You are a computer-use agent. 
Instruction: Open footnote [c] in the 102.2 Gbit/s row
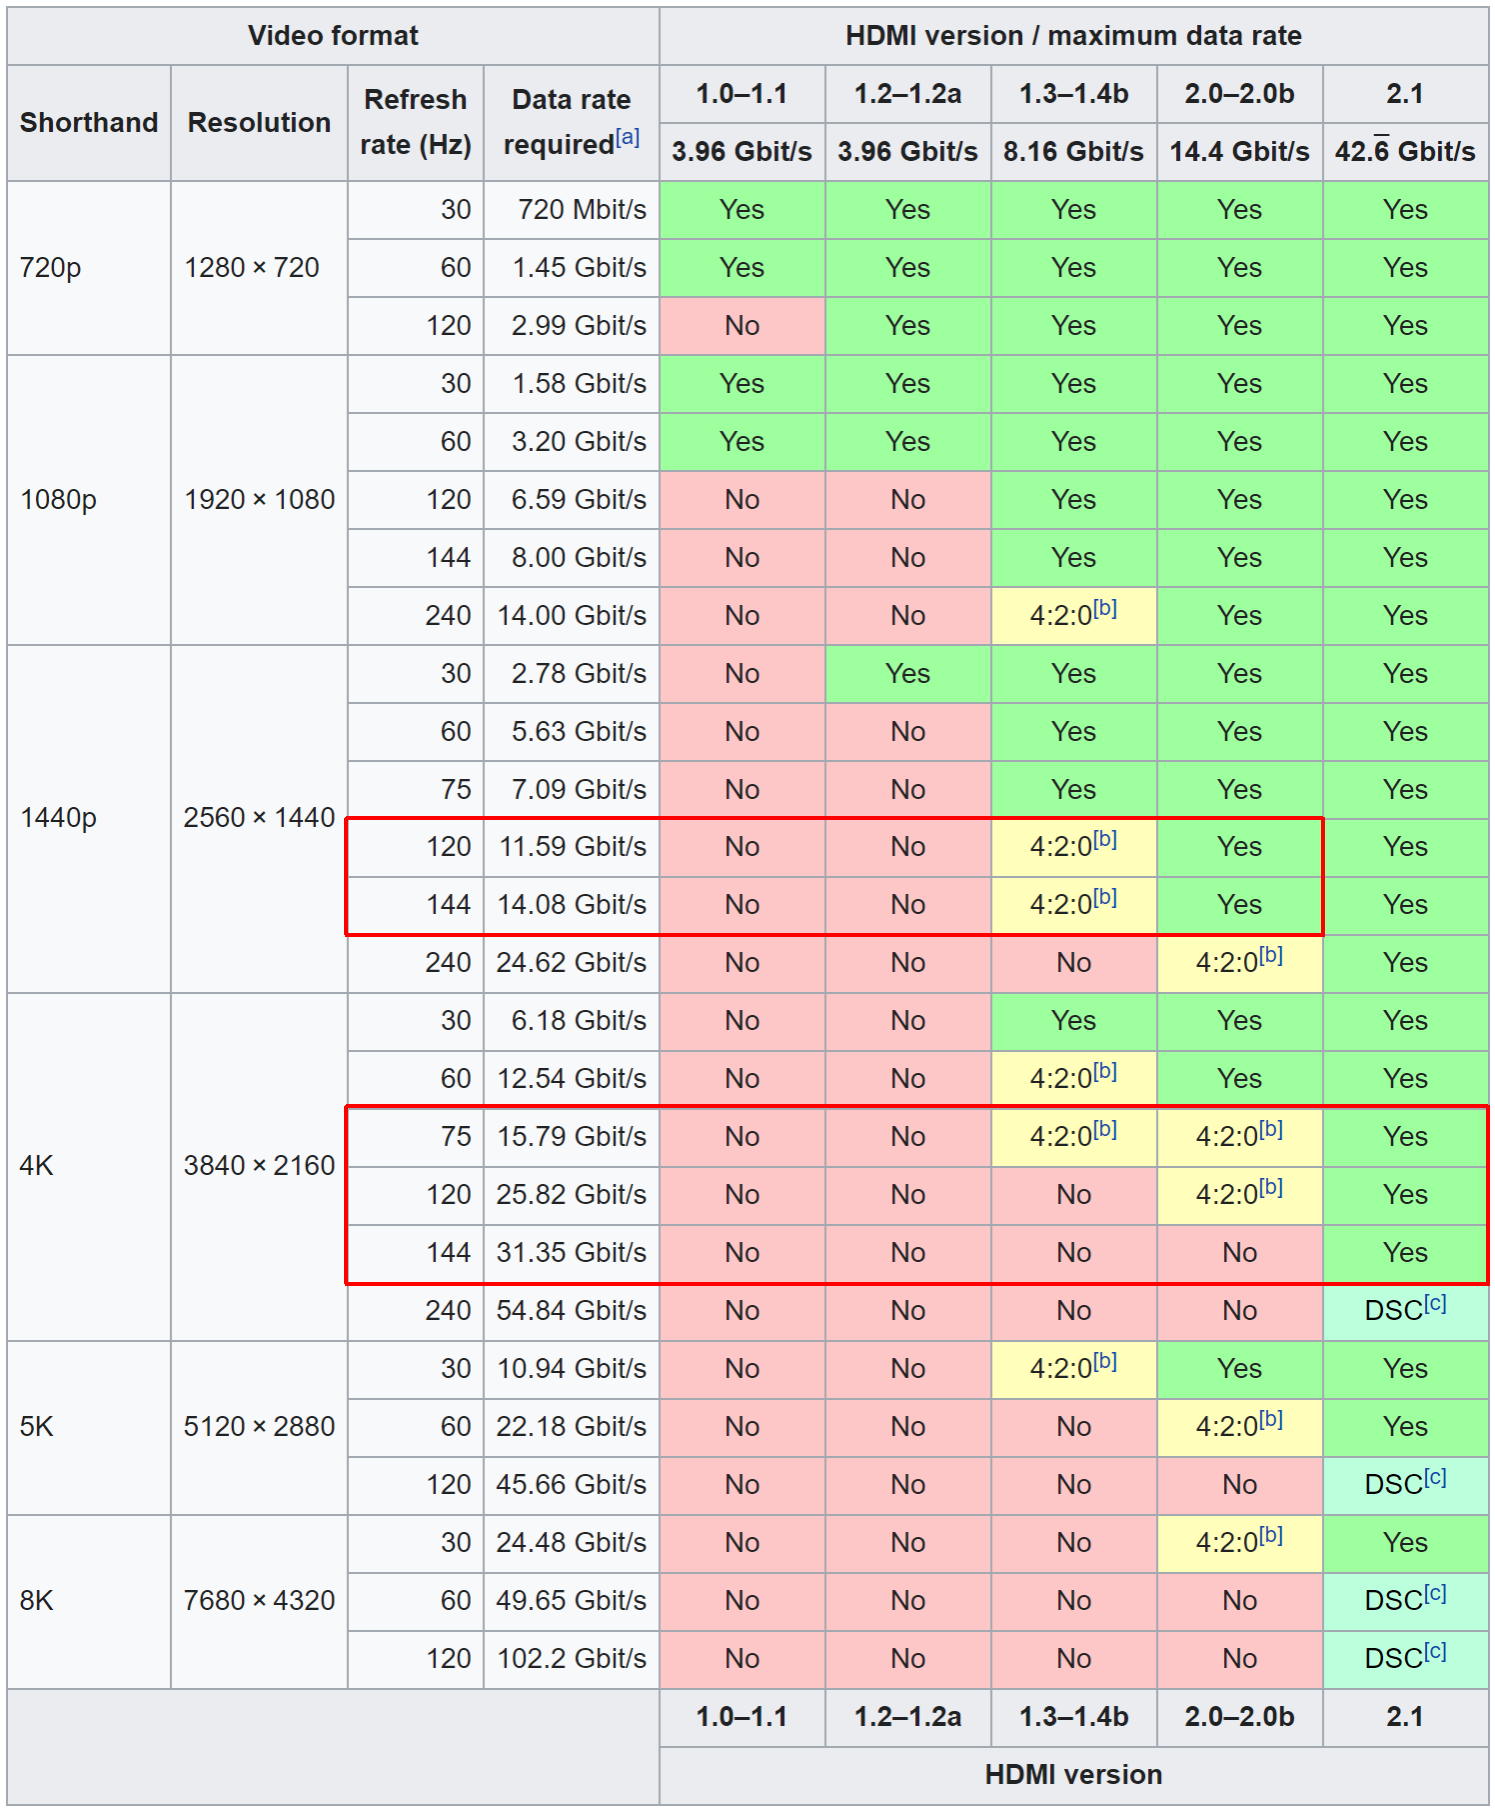(1435, 1651)
